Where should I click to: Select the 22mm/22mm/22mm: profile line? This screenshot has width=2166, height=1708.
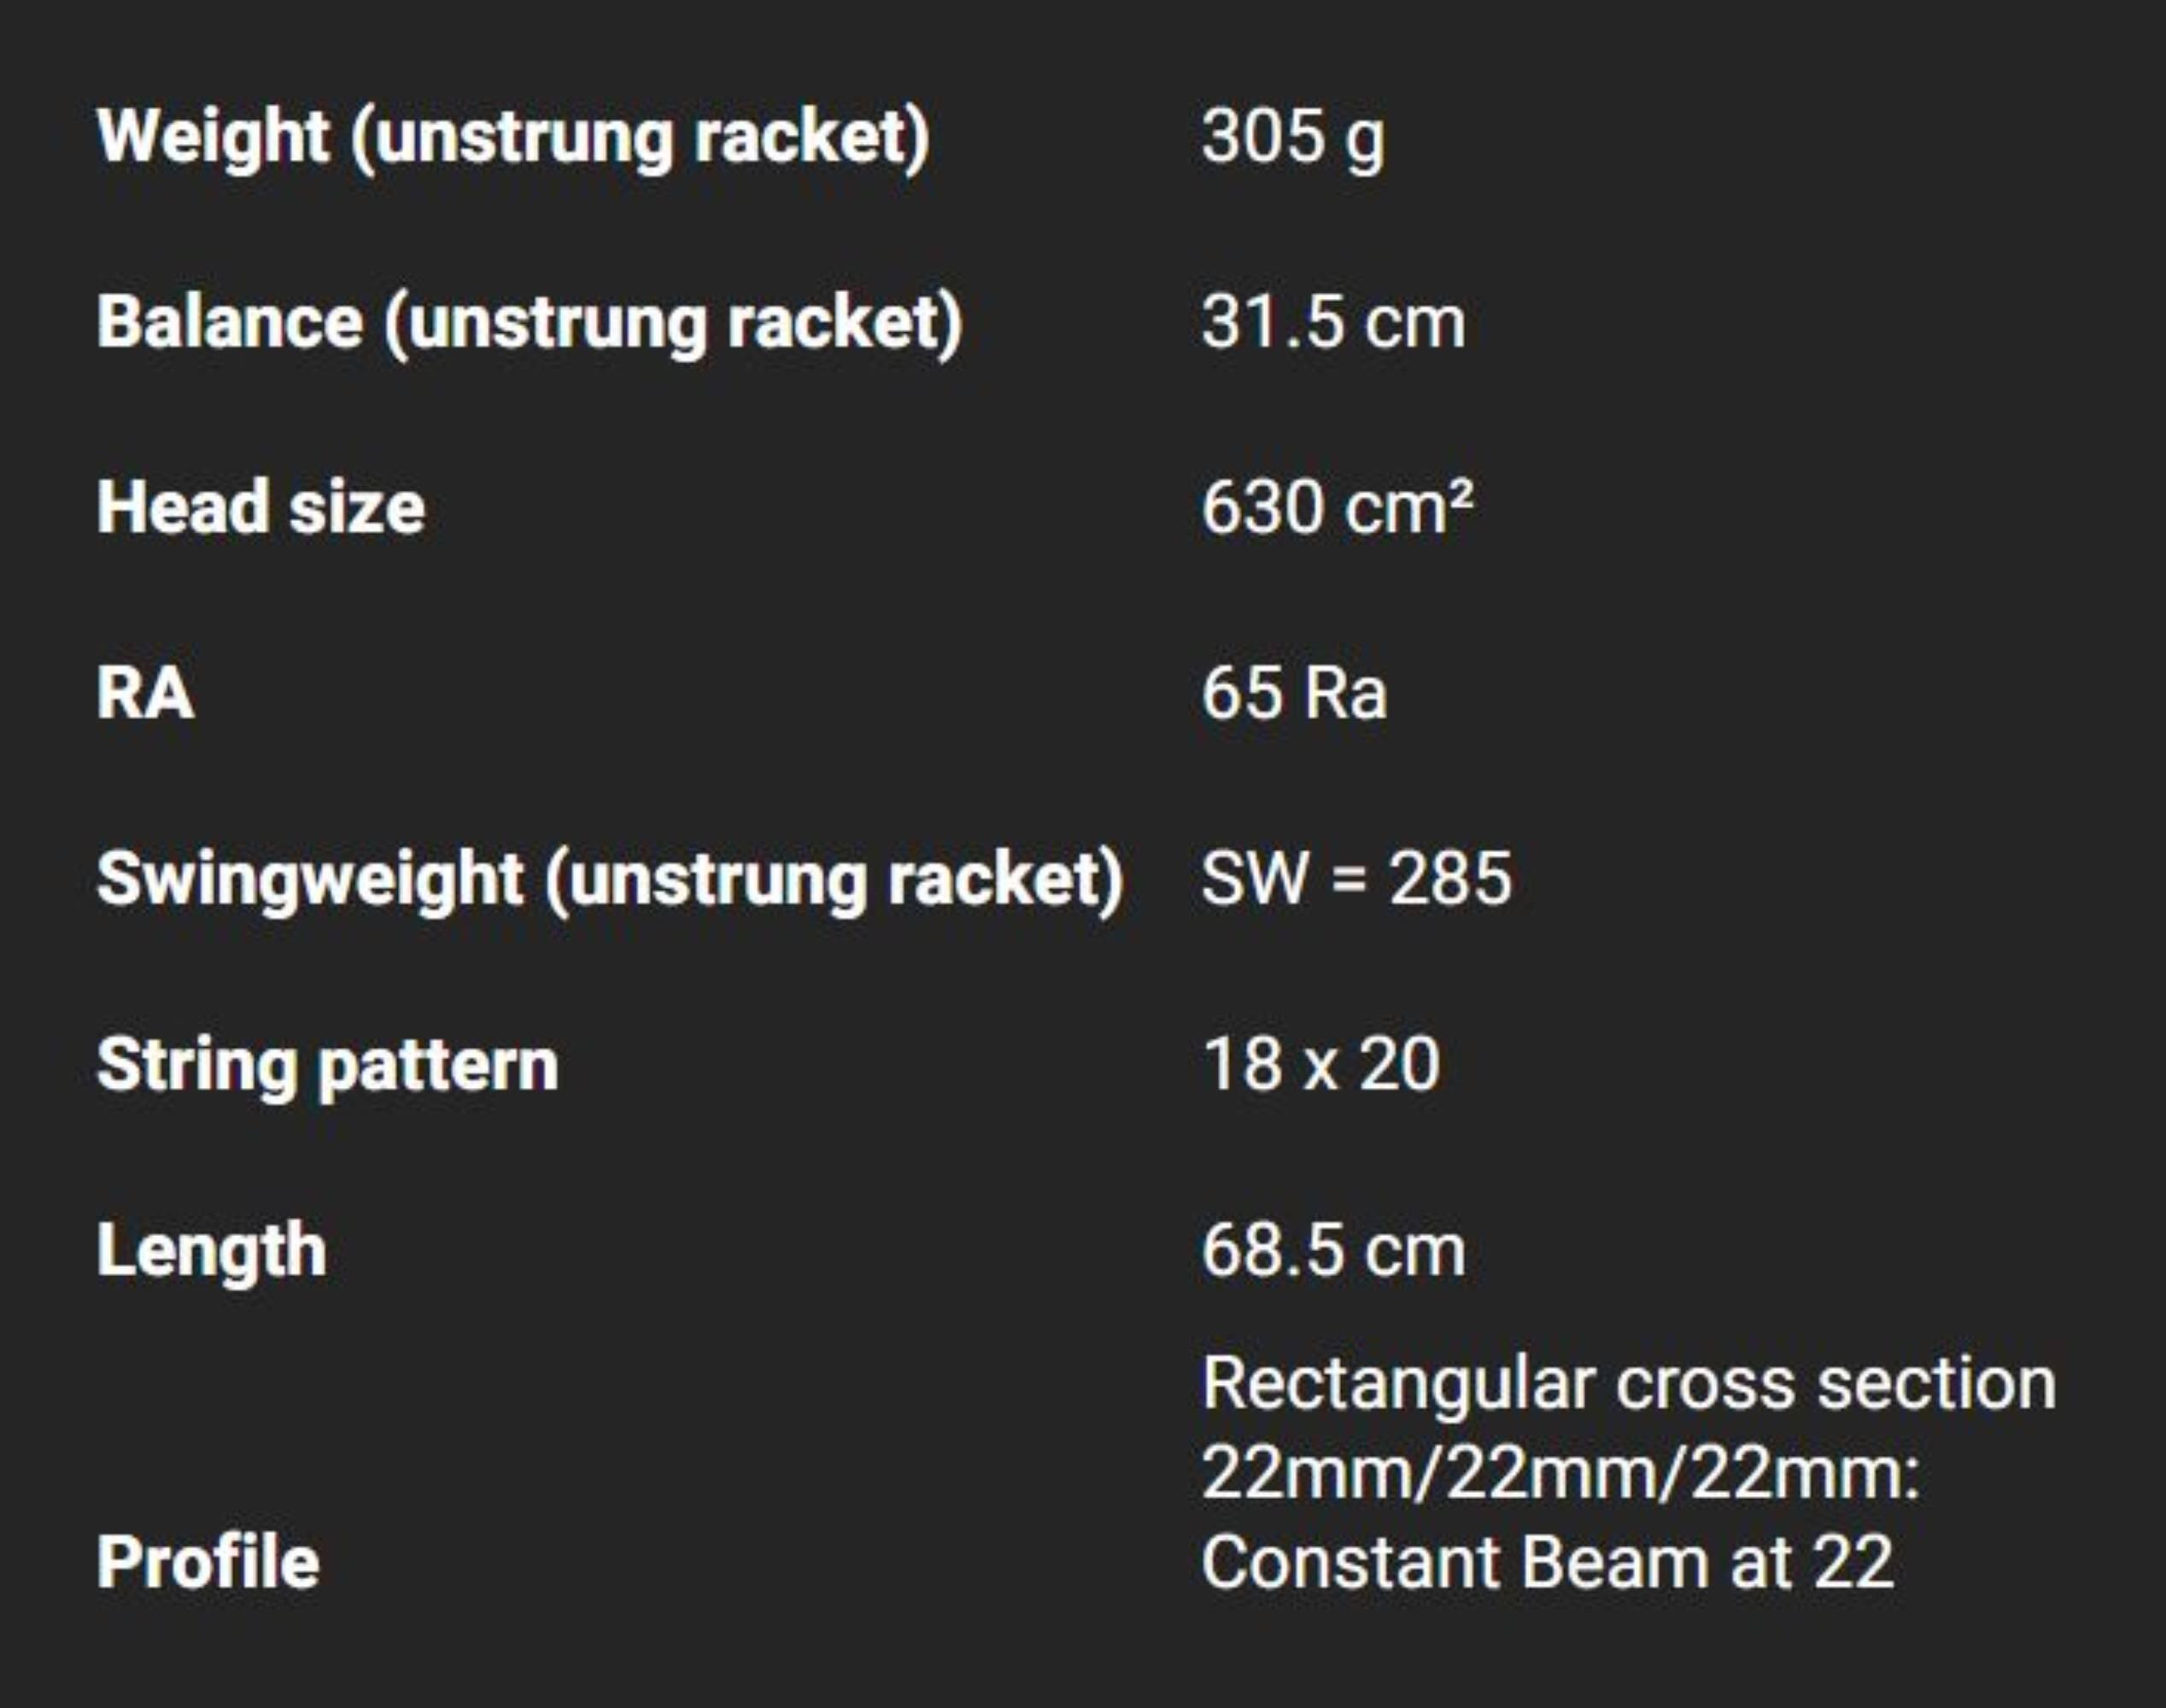1560,1473
